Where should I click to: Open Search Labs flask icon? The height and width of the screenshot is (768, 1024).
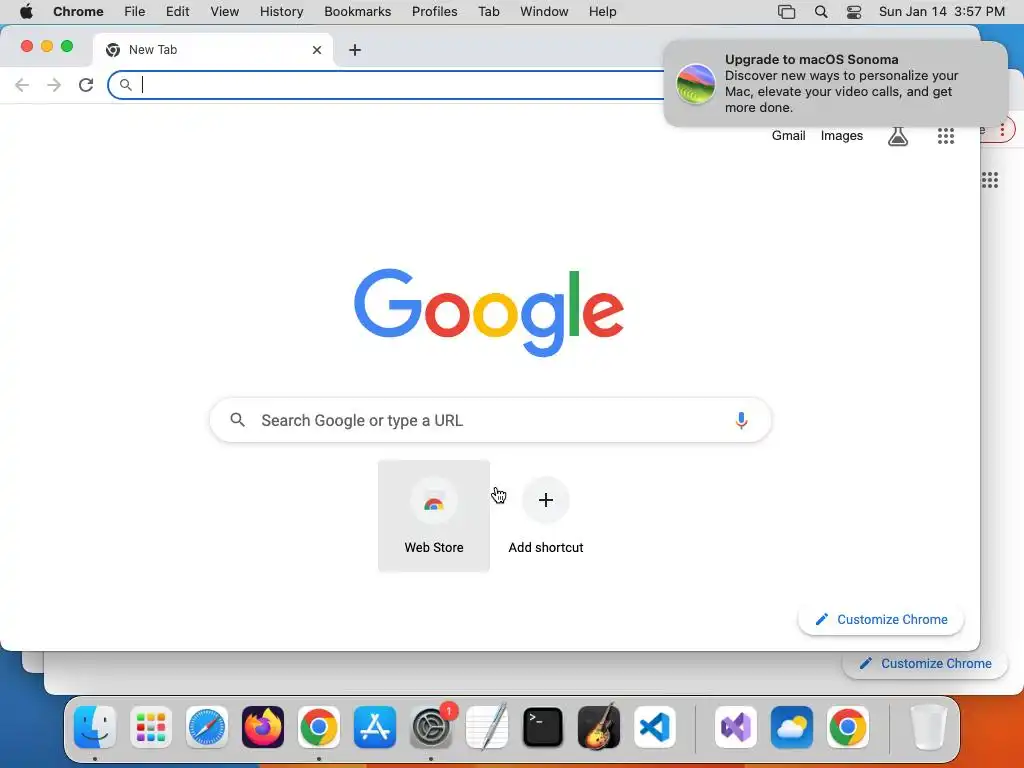pyautogui.click(x=898, y=136)
